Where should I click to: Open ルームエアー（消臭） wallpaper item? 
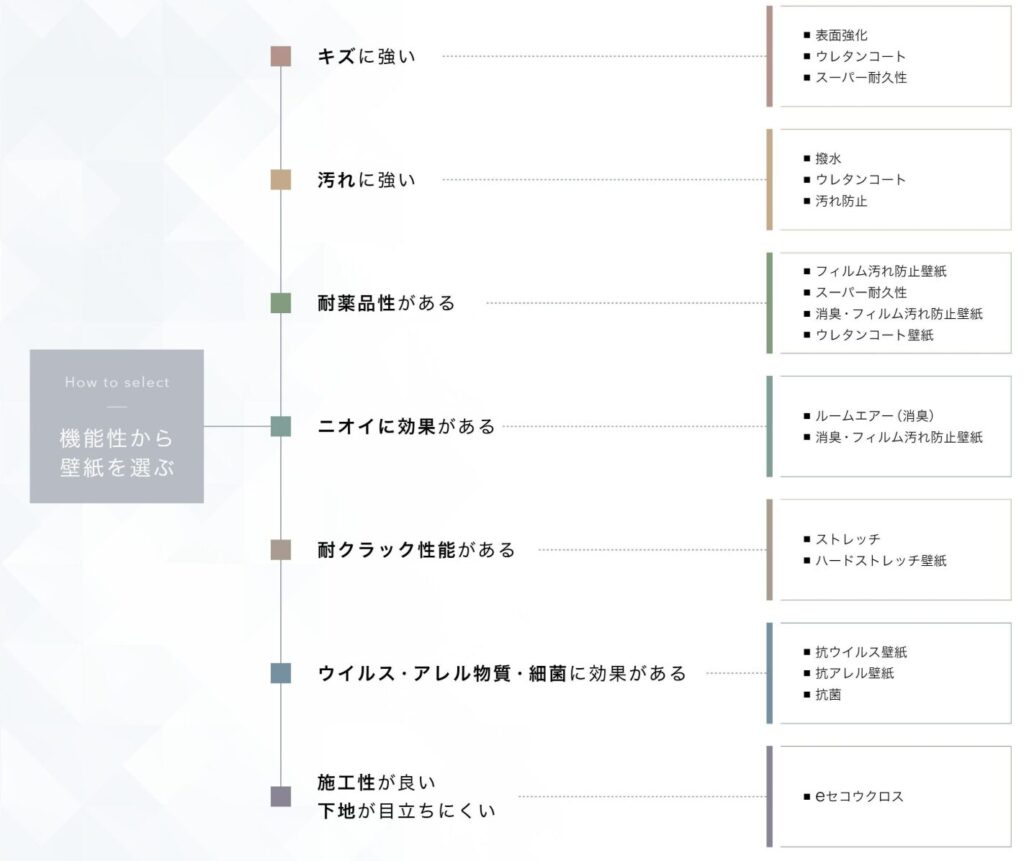874,416
